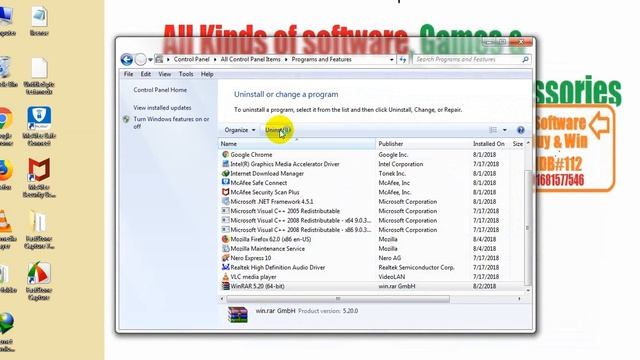This screenshot has width=640, height=360.
Task: Click the Intel Corporation publisher cell
Action: (400, 164)
